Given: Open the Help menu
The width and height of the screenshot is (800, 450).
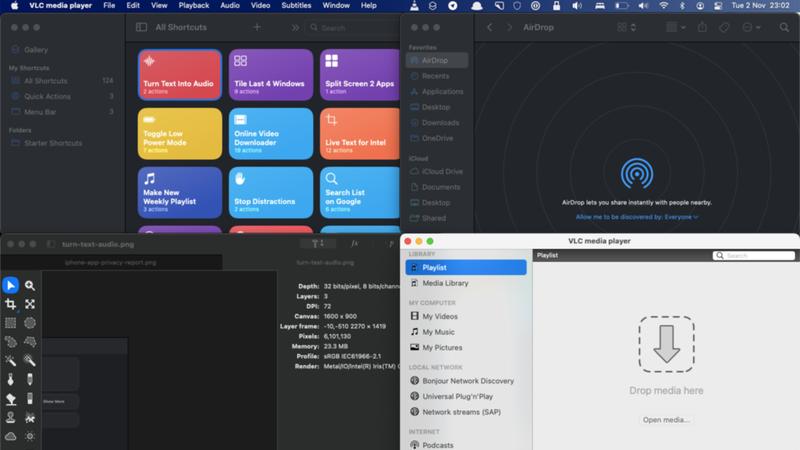Looking at the screenshot, I should click(x=368, y=6).
